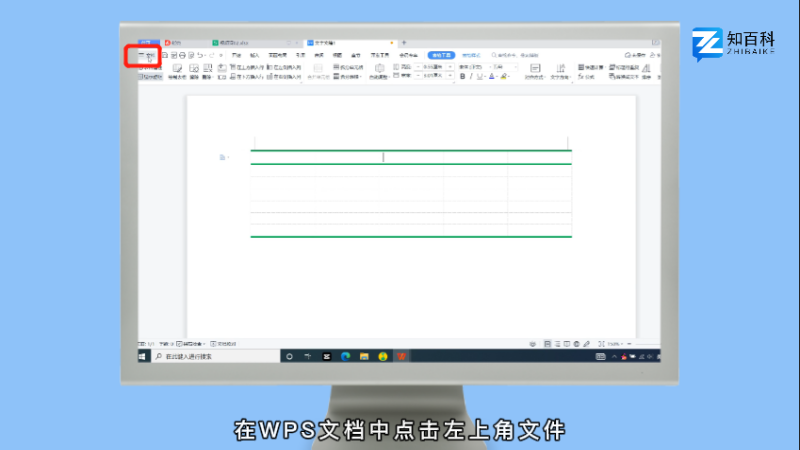Click the 未同步 cloud sync button
Image resolution: width=800 pixels, height=450 pixels.
(636, 55)
